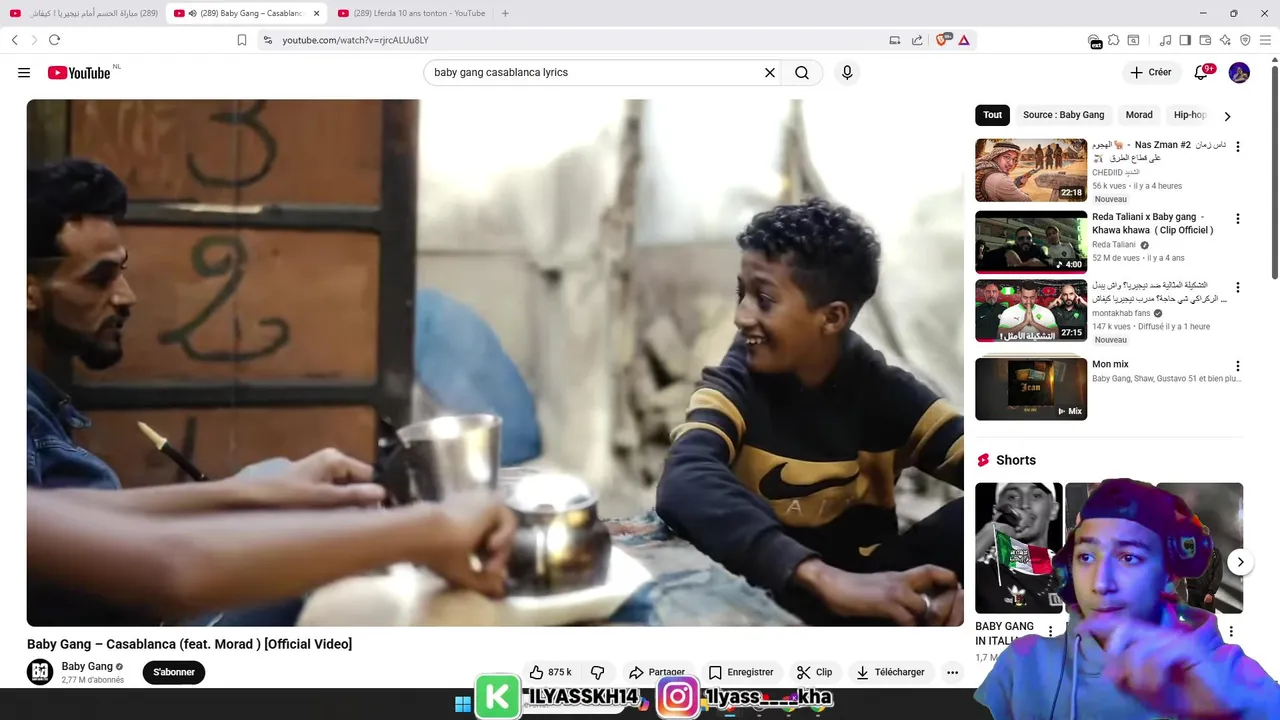Open the Brave Shields lion icon
The image size is (1280, 720).
click(942, 40)
